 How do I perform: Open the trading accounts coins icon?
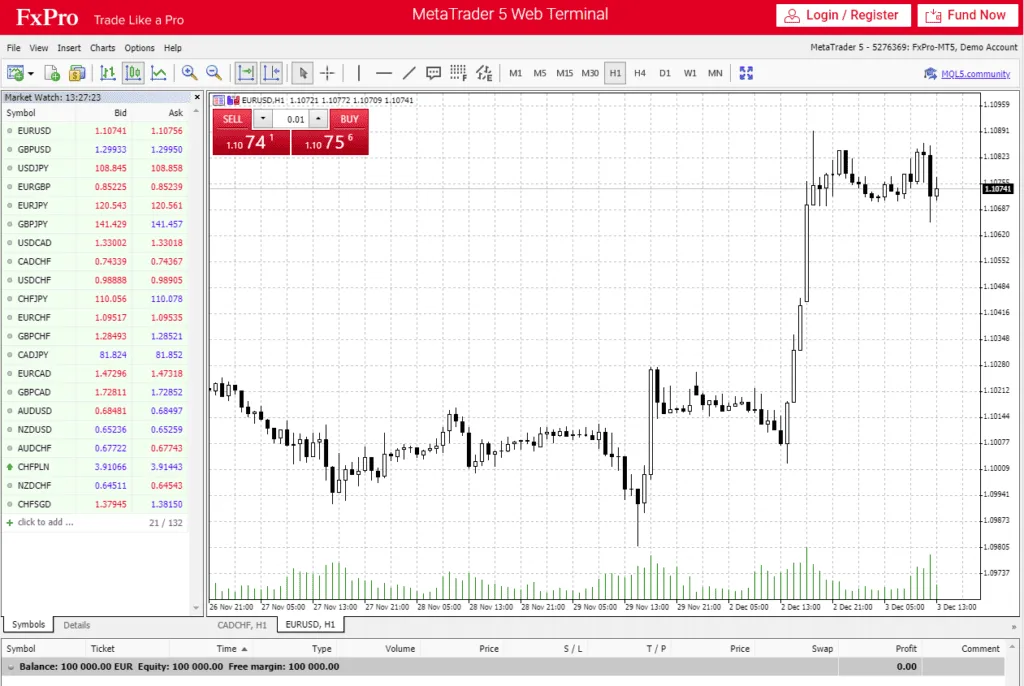77,73
